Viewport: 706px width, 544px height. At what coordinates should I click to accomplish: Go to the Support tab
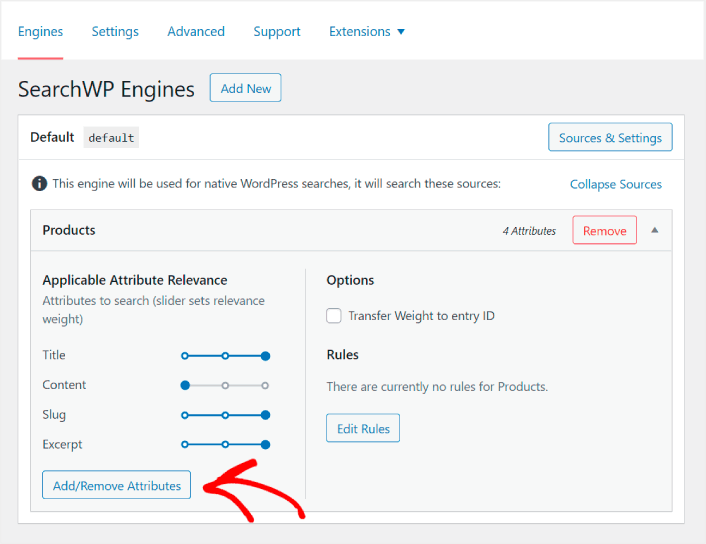pyautogui.click(x=277, y=32)
